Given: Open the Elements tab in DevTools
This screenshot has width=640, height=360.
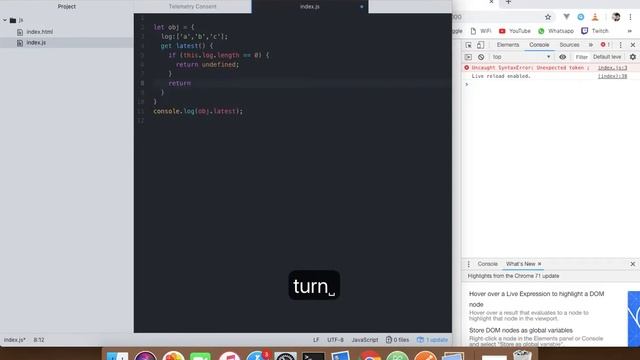Looking at the screenshot, I should tap(508, 45).
